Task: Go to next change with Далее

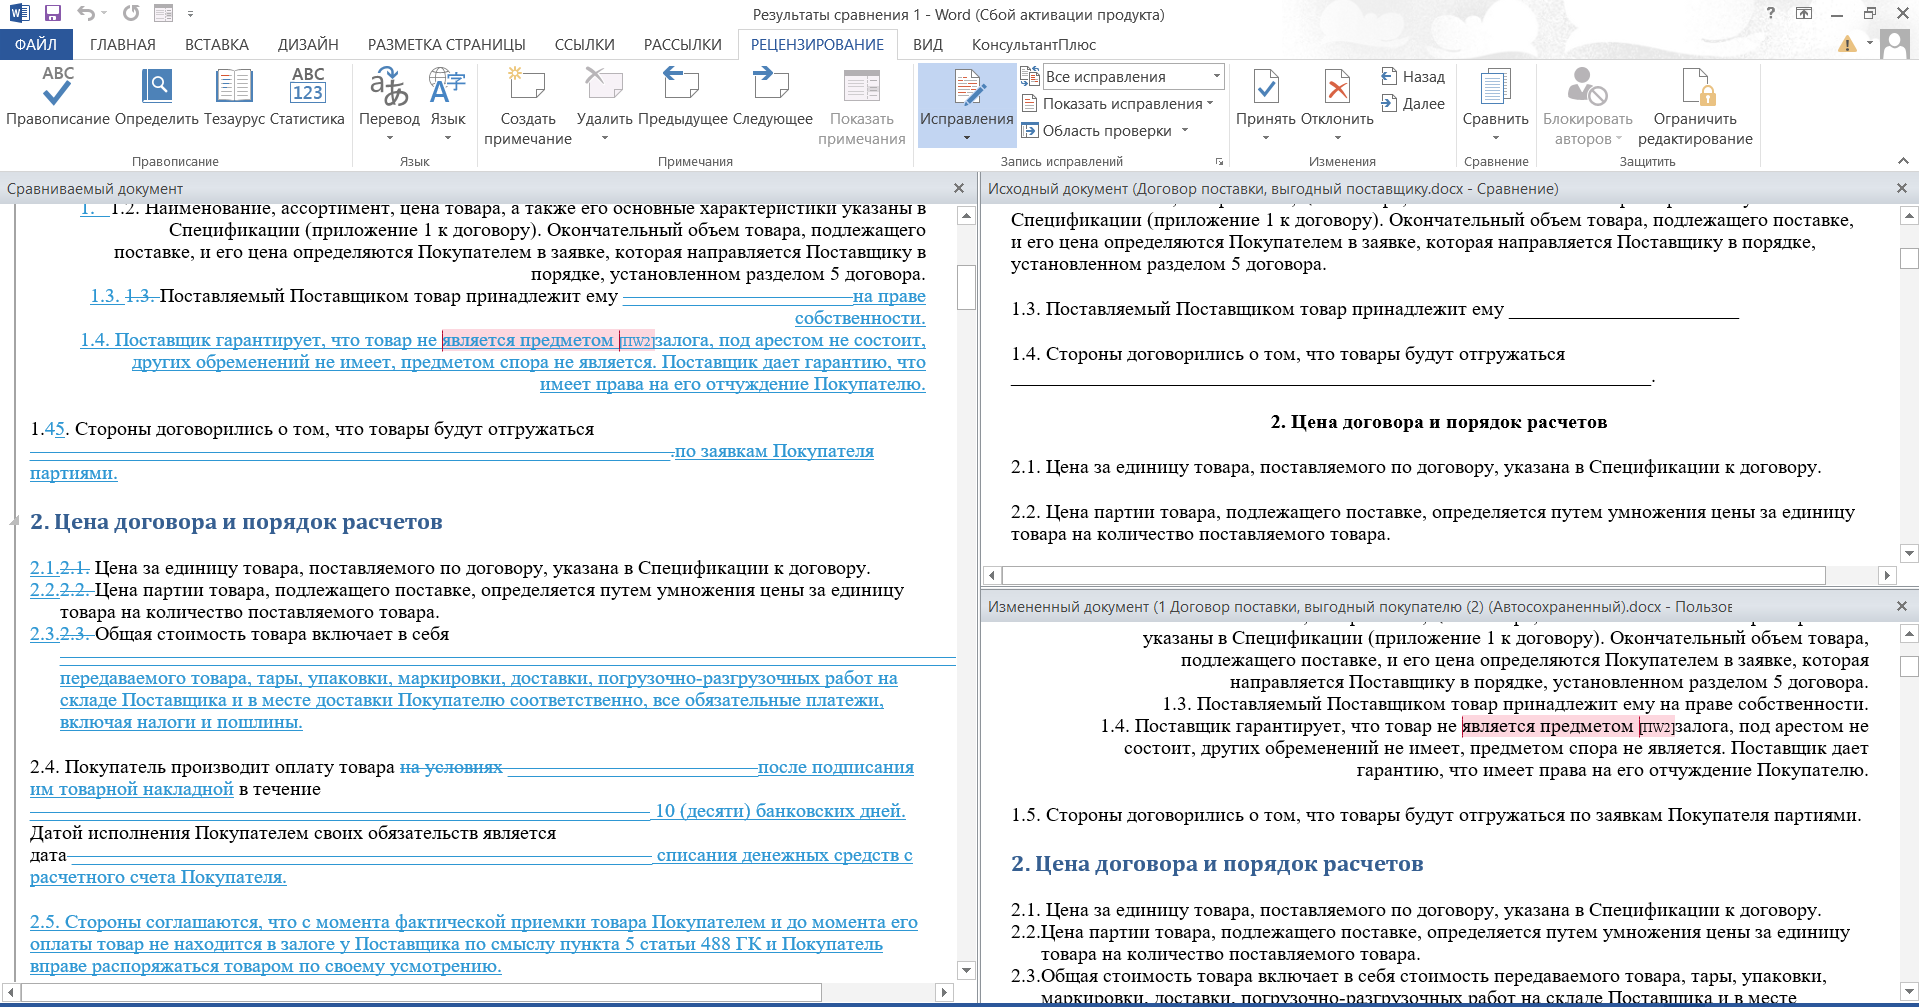Action: pyautogui.click(x=1413, y=104)
